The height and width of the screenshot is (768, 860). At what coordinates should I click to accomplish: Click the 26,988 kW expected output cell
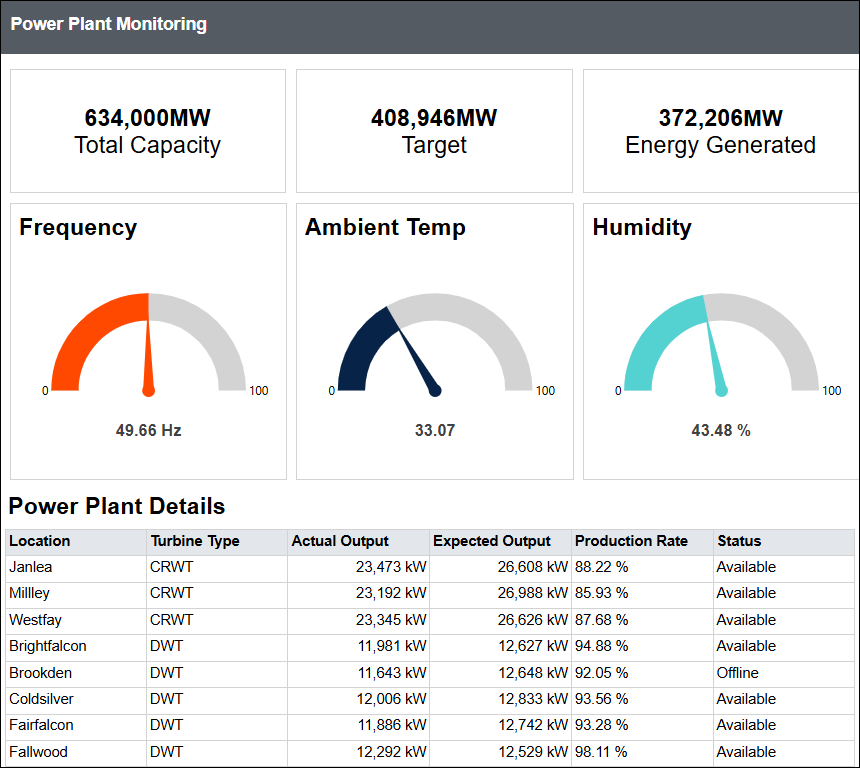click(x=500, y=594)
